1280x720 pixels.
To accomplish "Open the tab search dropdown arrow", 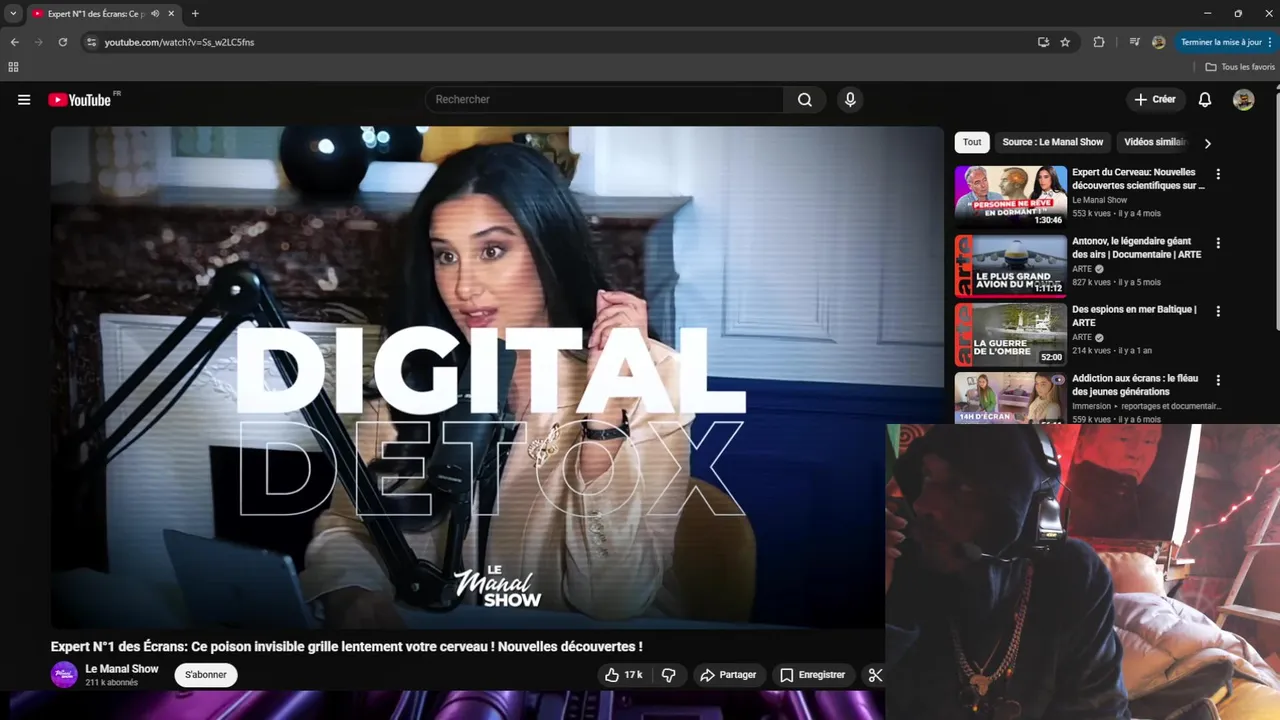I will click(x=13, y=14).
